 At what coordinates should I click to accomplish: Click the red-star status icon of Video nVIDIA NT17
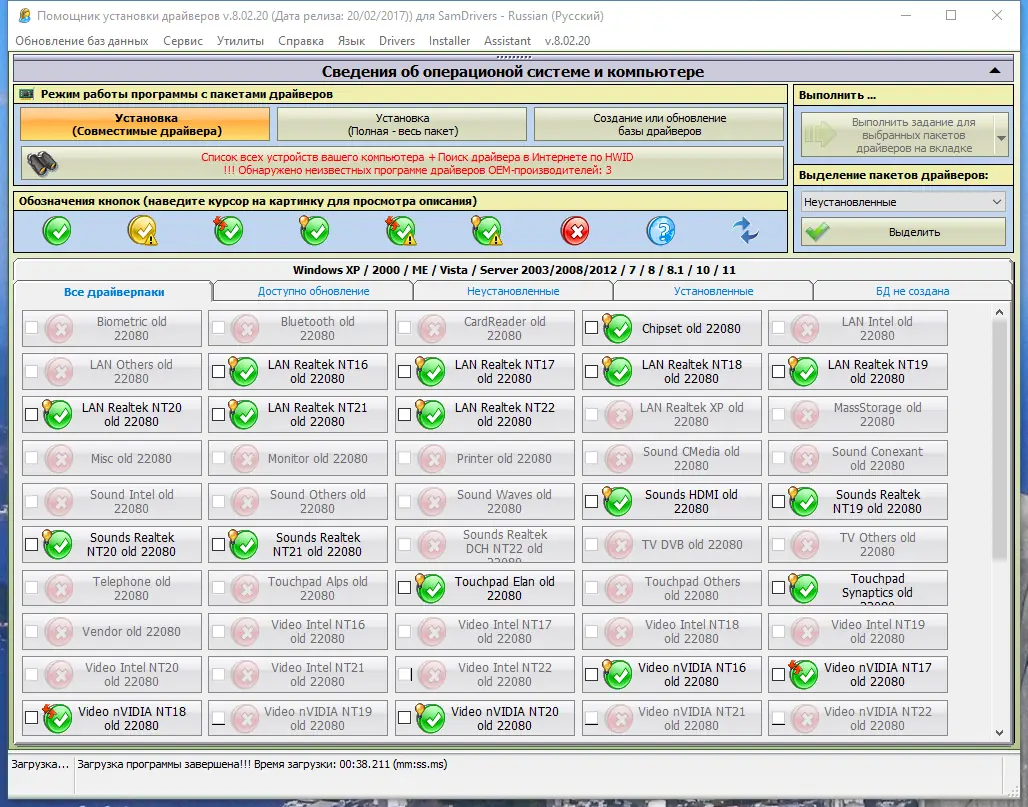tap(803, 675)
